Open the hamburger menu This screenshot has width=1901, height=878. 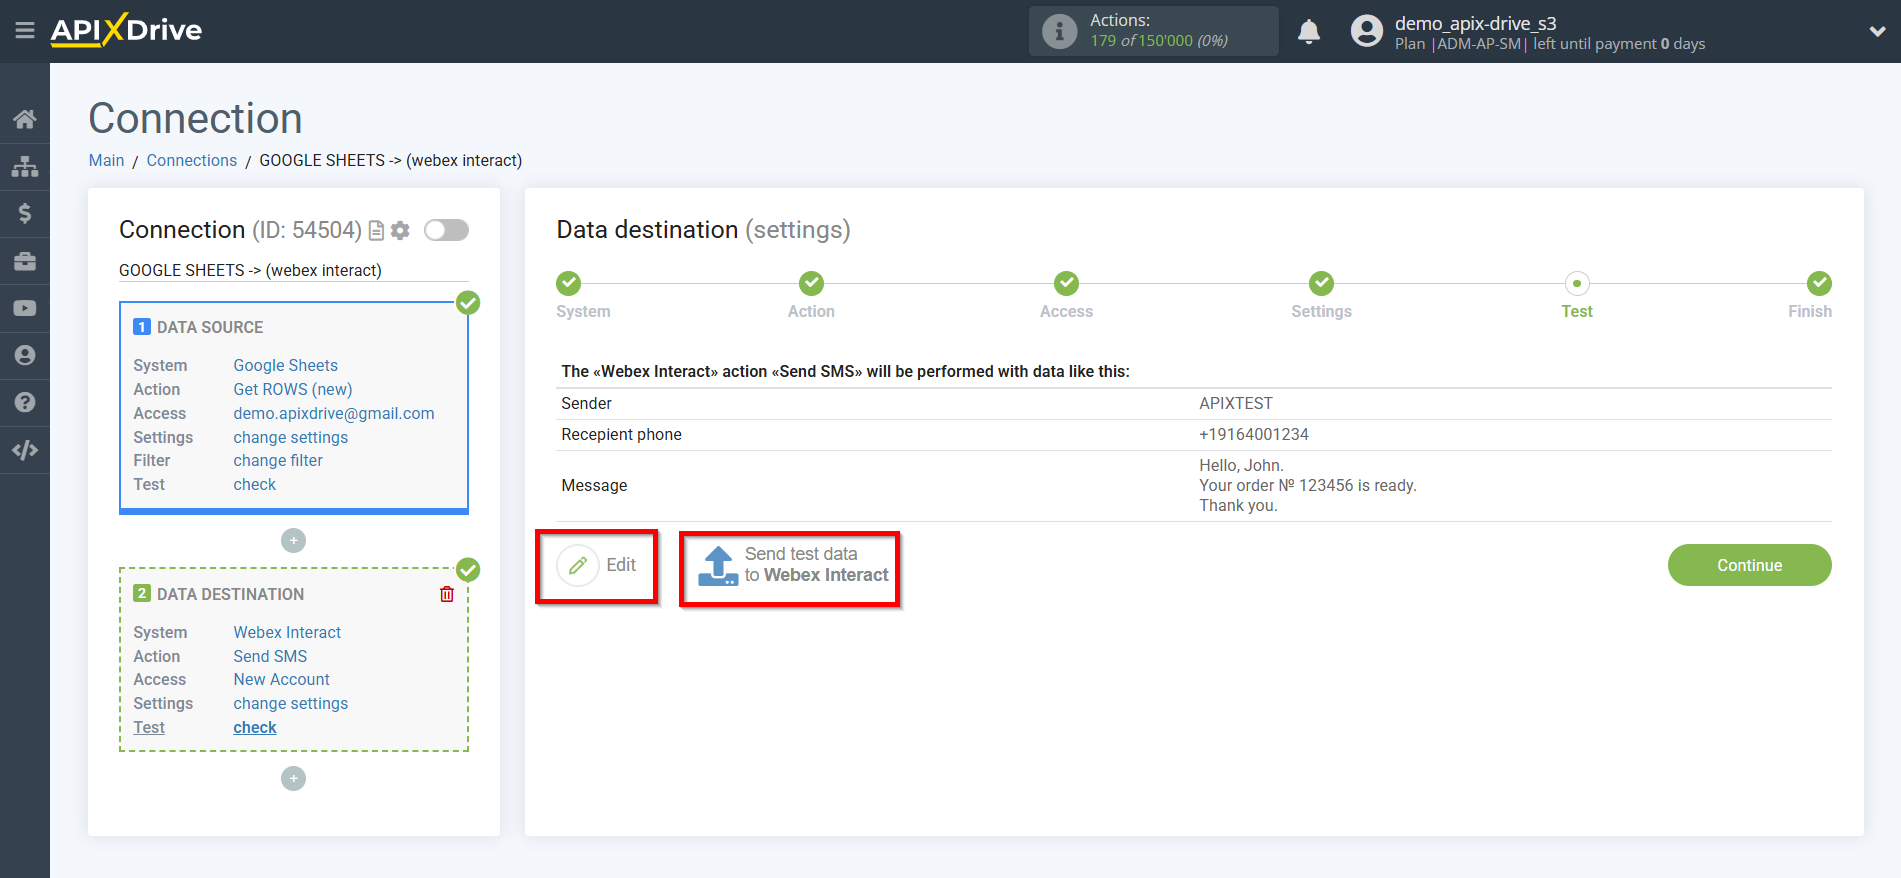(x=25, y=31)
